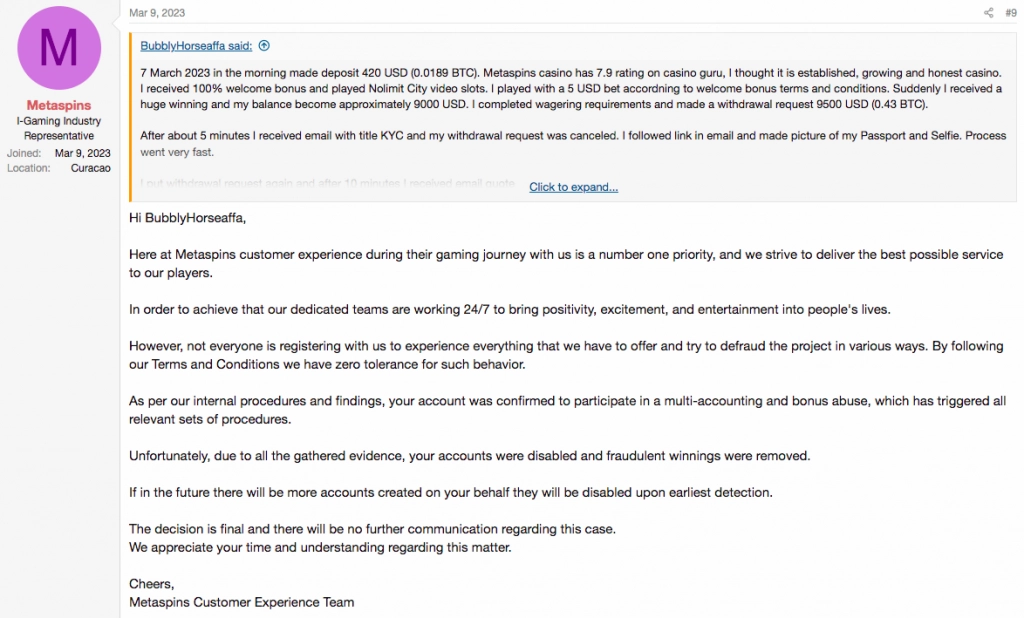Click the I-Gaming Industry Representative label

58,128
